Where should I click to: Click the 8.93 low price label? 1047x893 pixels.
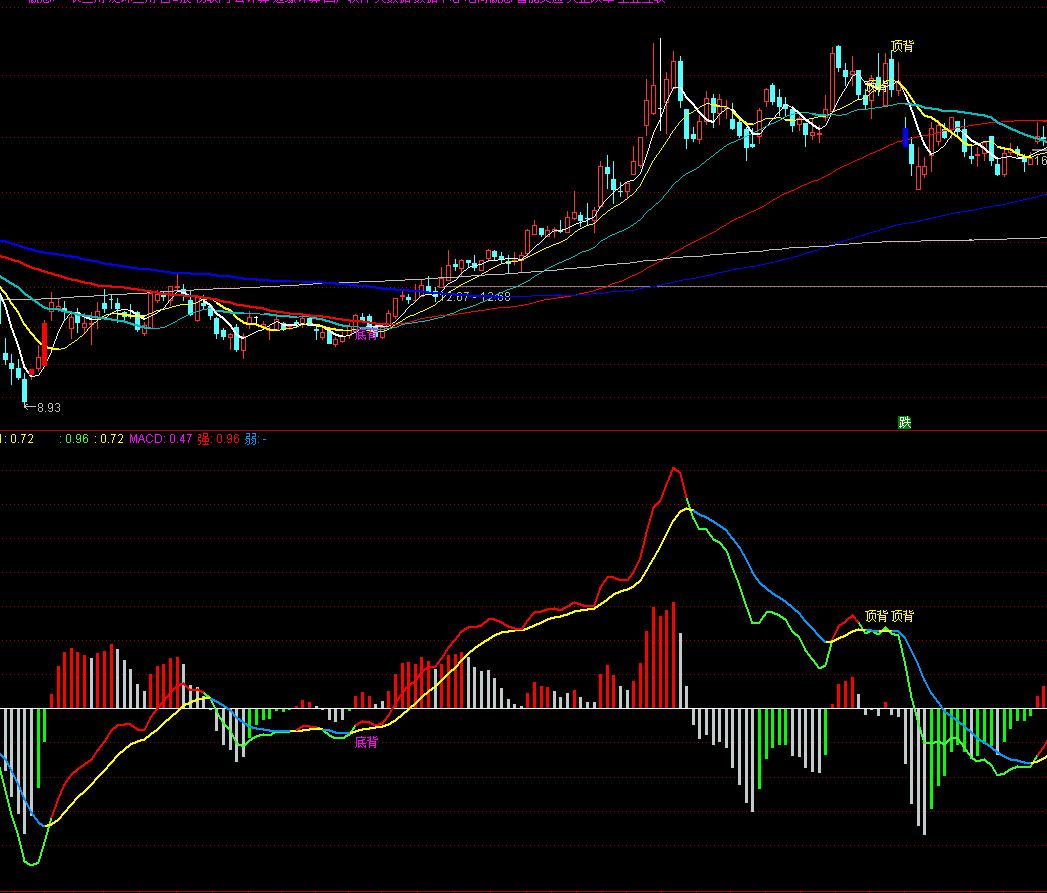48,407
